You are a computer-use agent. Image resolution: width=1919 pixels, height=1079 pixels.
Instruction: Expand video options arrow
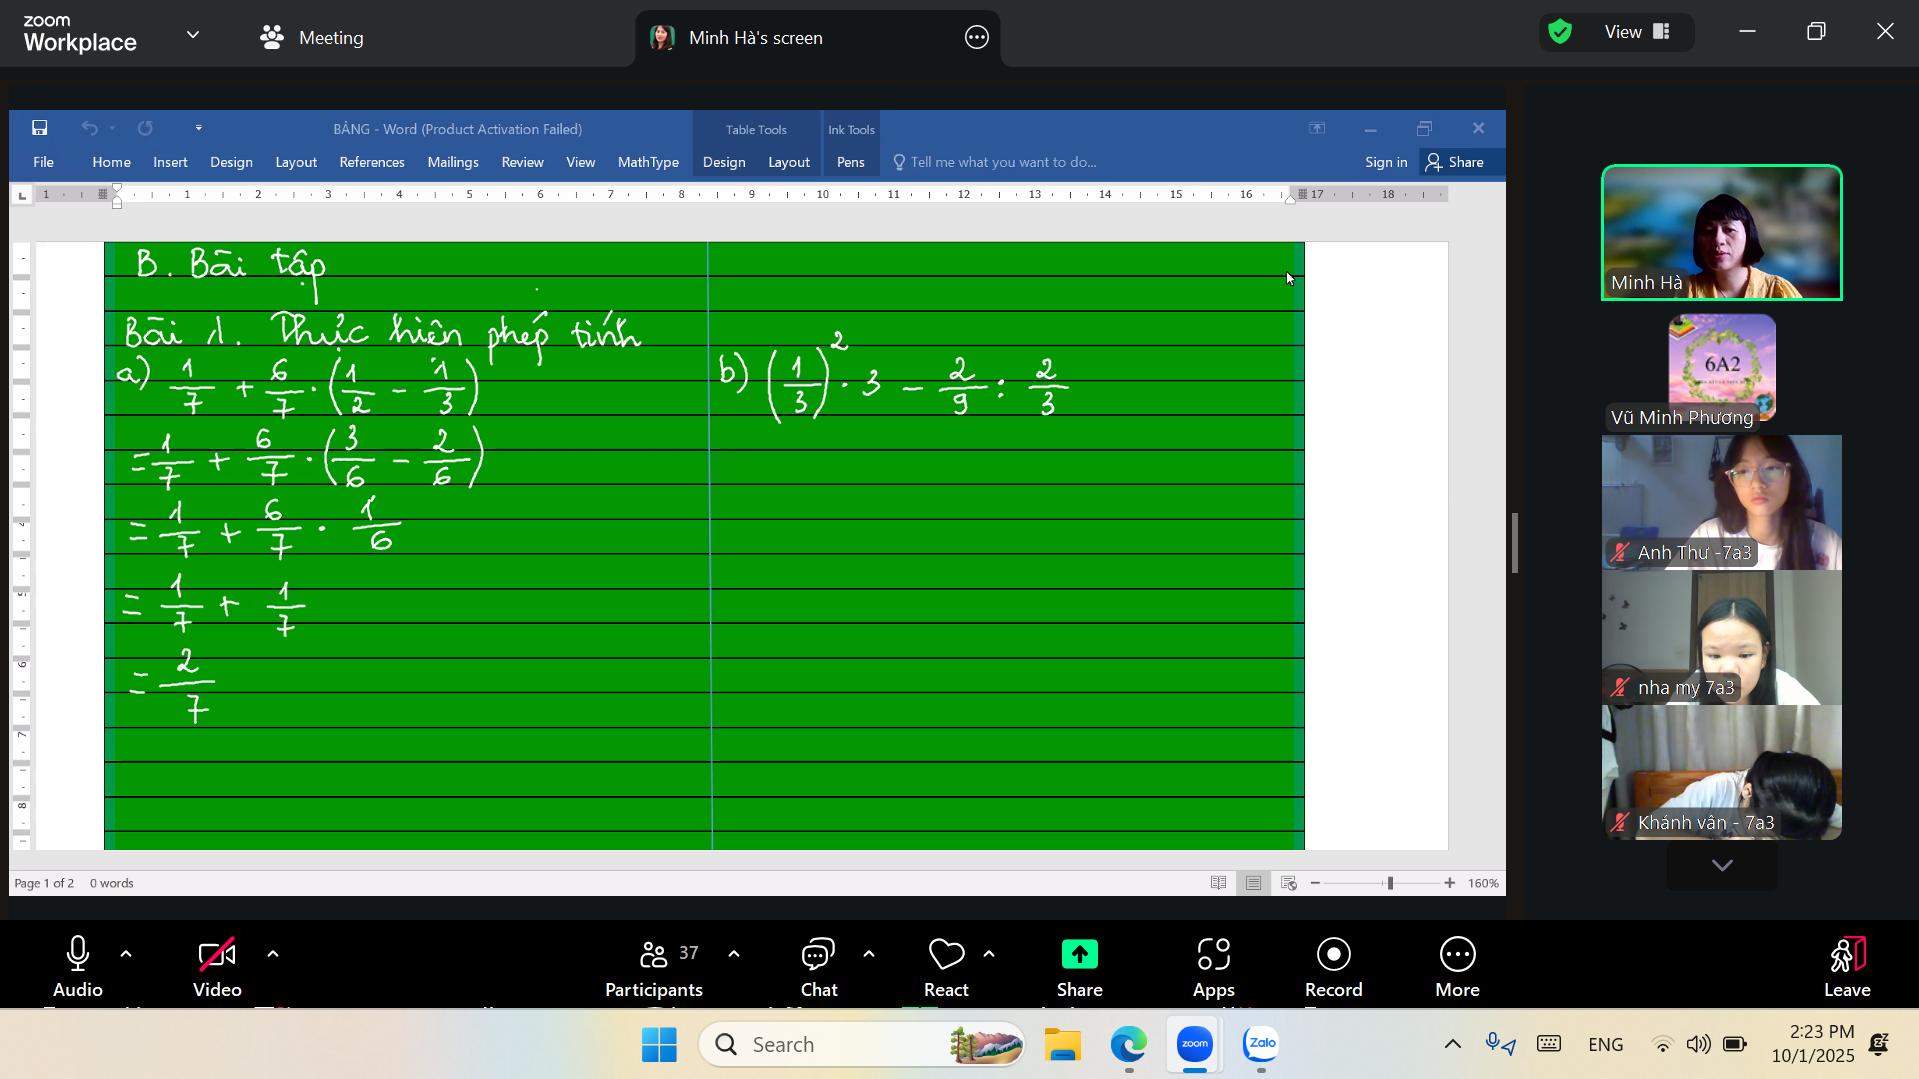pyautogui.click(x=273, y=954)
